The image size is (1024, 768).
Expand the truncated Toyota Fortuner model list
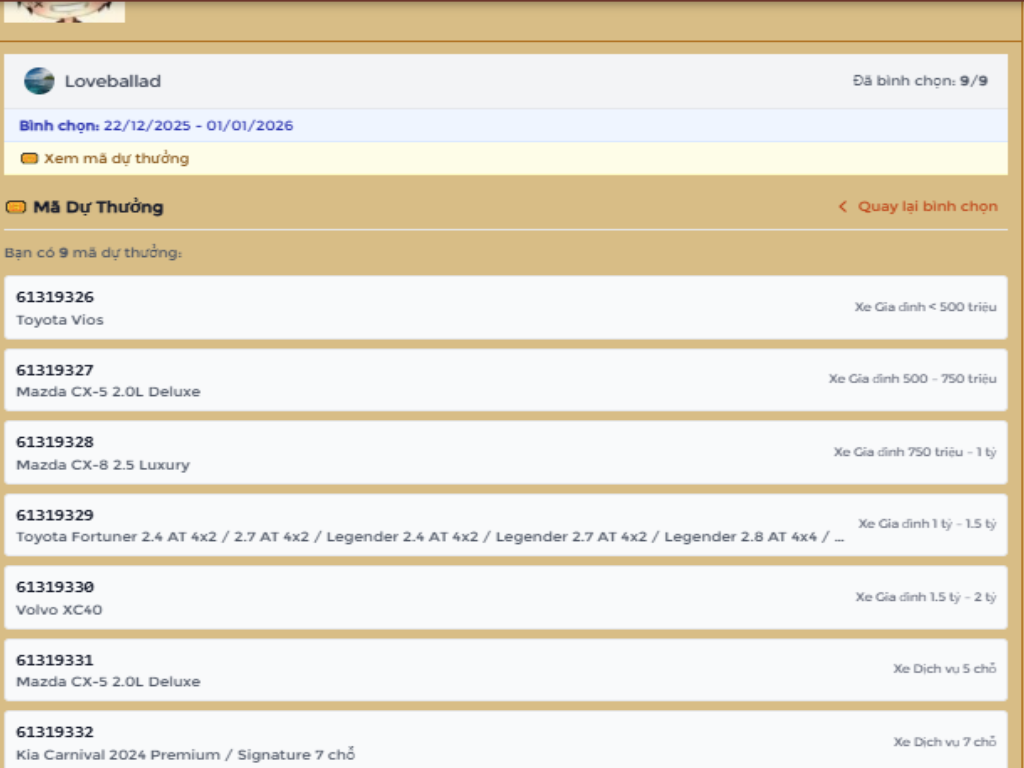pyautogui.click(x=430, y=537)
